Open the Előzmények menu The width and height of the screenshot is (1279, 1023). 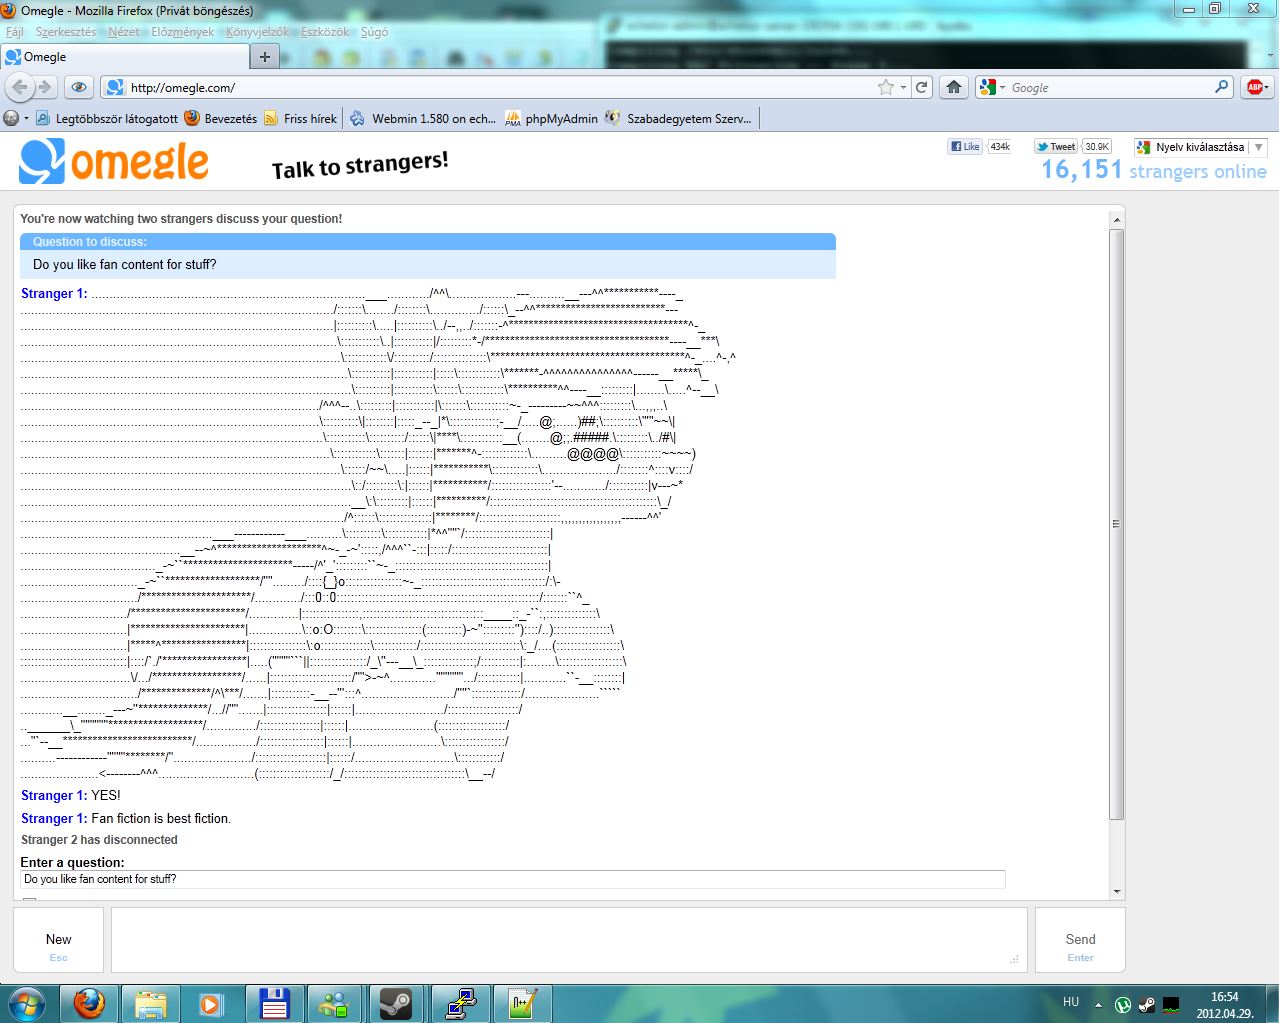pyautogui.click(x=183, y=32)
